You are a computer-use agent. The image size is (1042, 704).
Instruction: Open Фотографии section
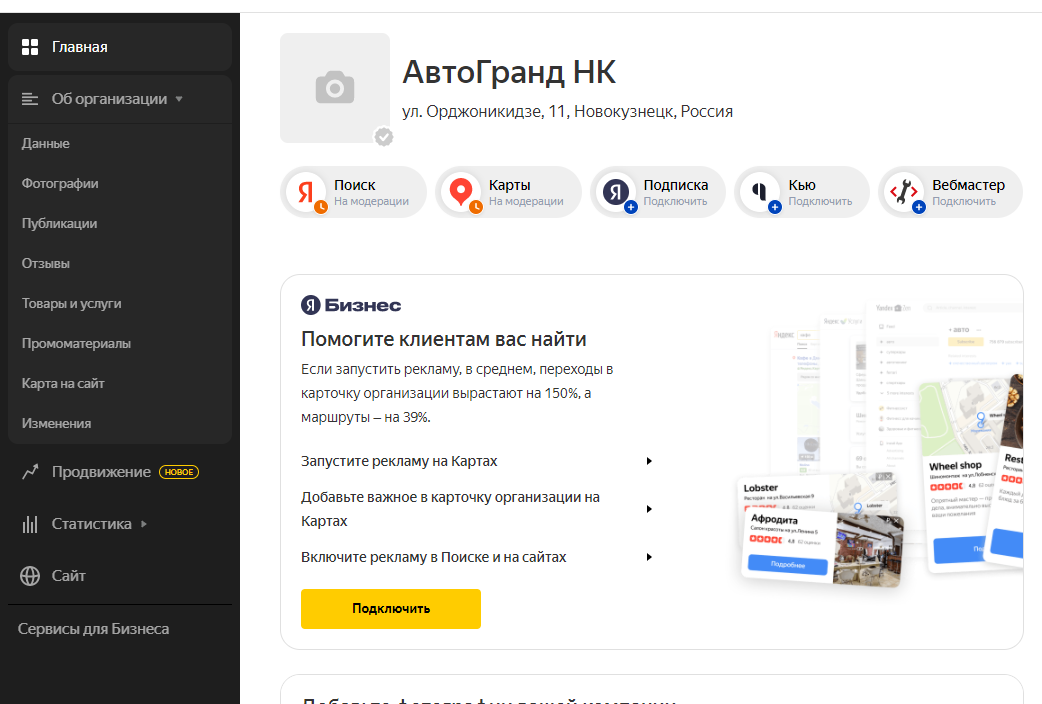click(60, 183)
